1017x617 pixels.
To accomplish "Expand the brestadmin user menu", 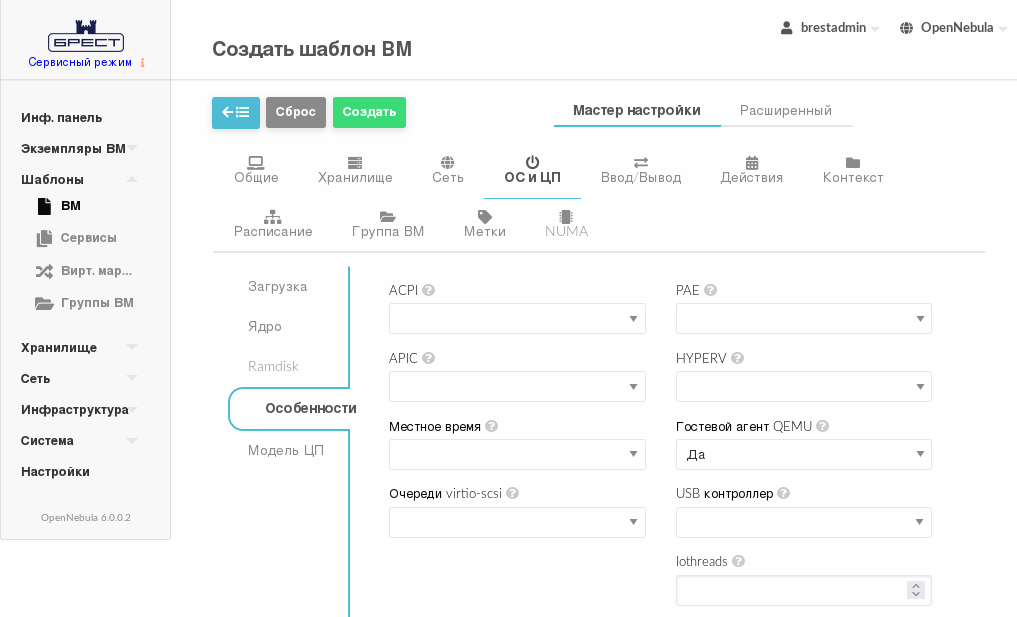I will pos(829,28).
